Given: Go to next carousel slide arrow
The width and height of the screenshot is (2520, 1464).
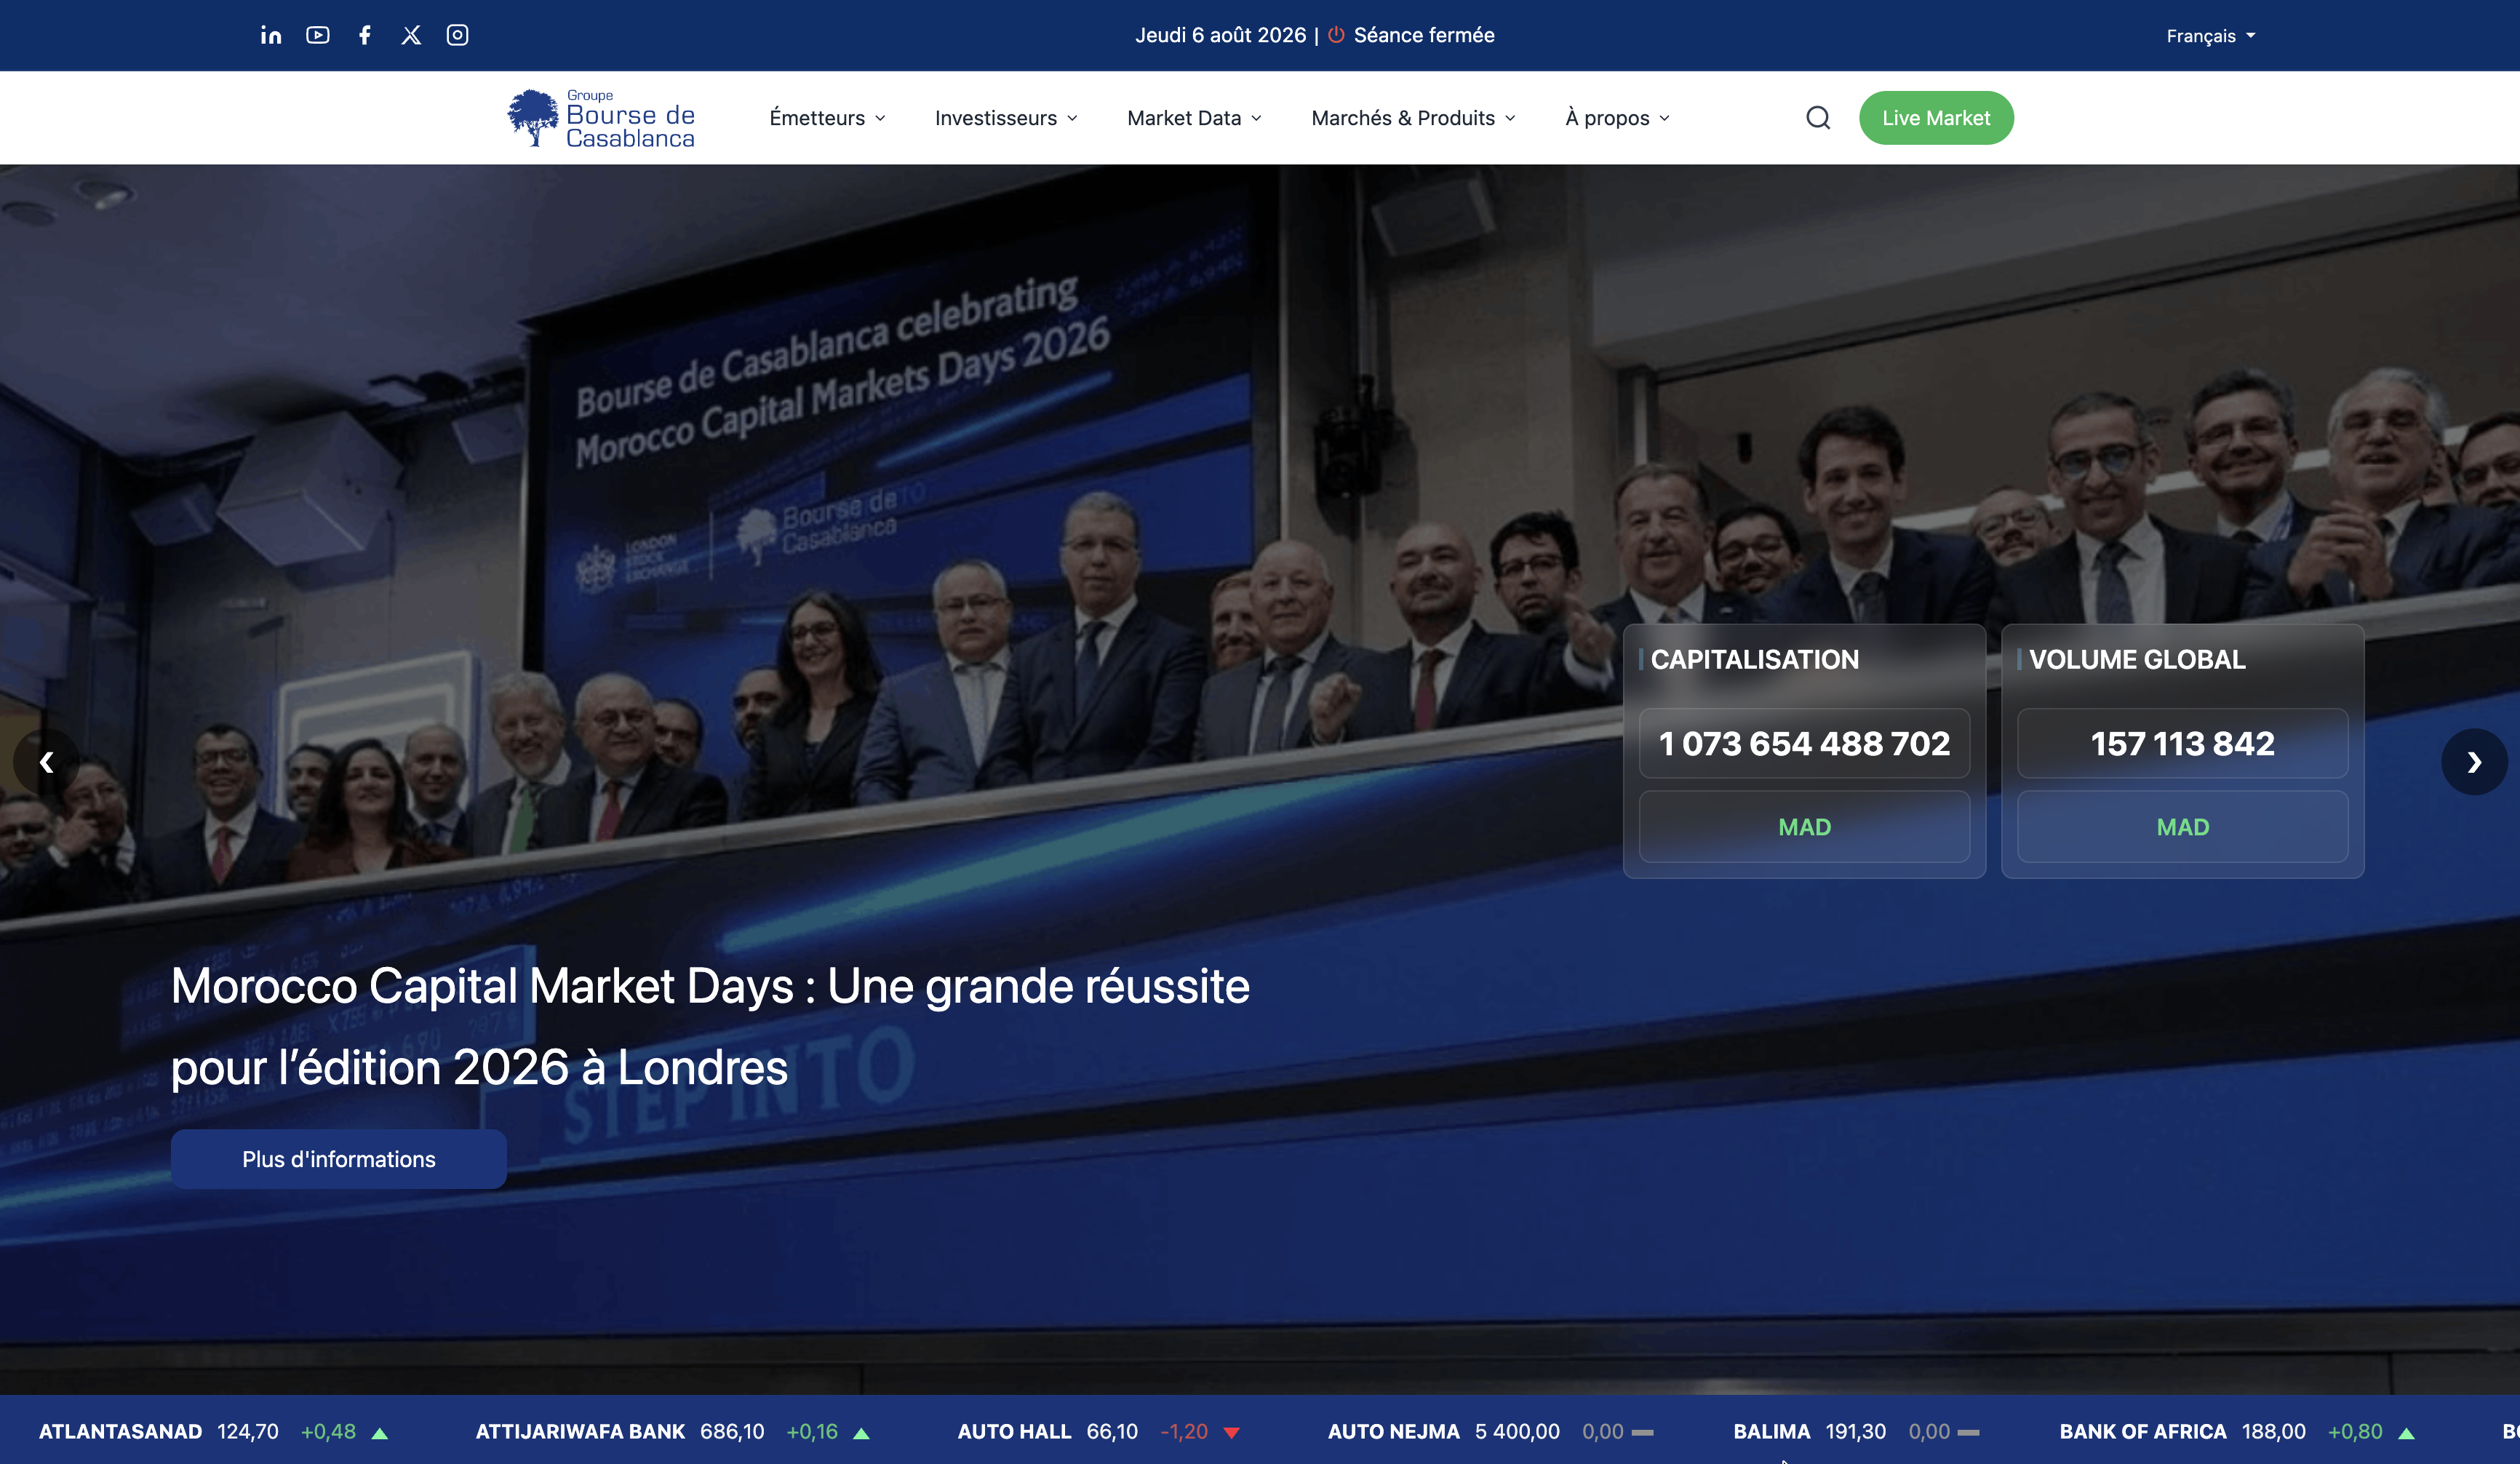Looking at the screenshot, I should pos(2474,762).
